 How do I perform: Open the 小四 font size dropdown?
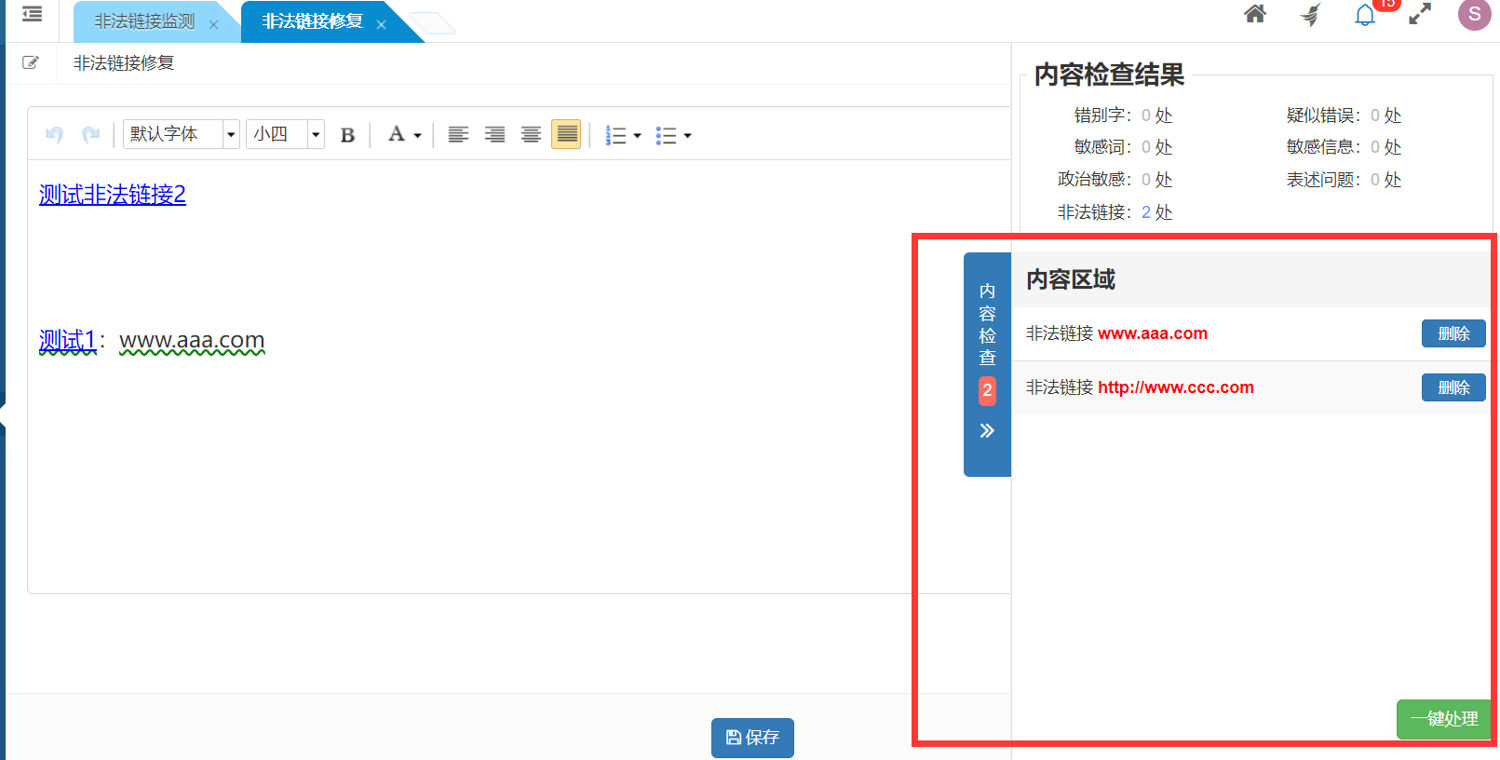point(285,134)
